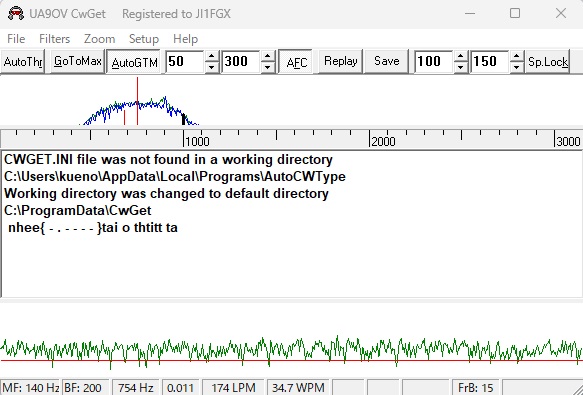This screenshot has width=583, height=395.
Task: Decrease the 300 field using down arrow
Action: point(268,67)
